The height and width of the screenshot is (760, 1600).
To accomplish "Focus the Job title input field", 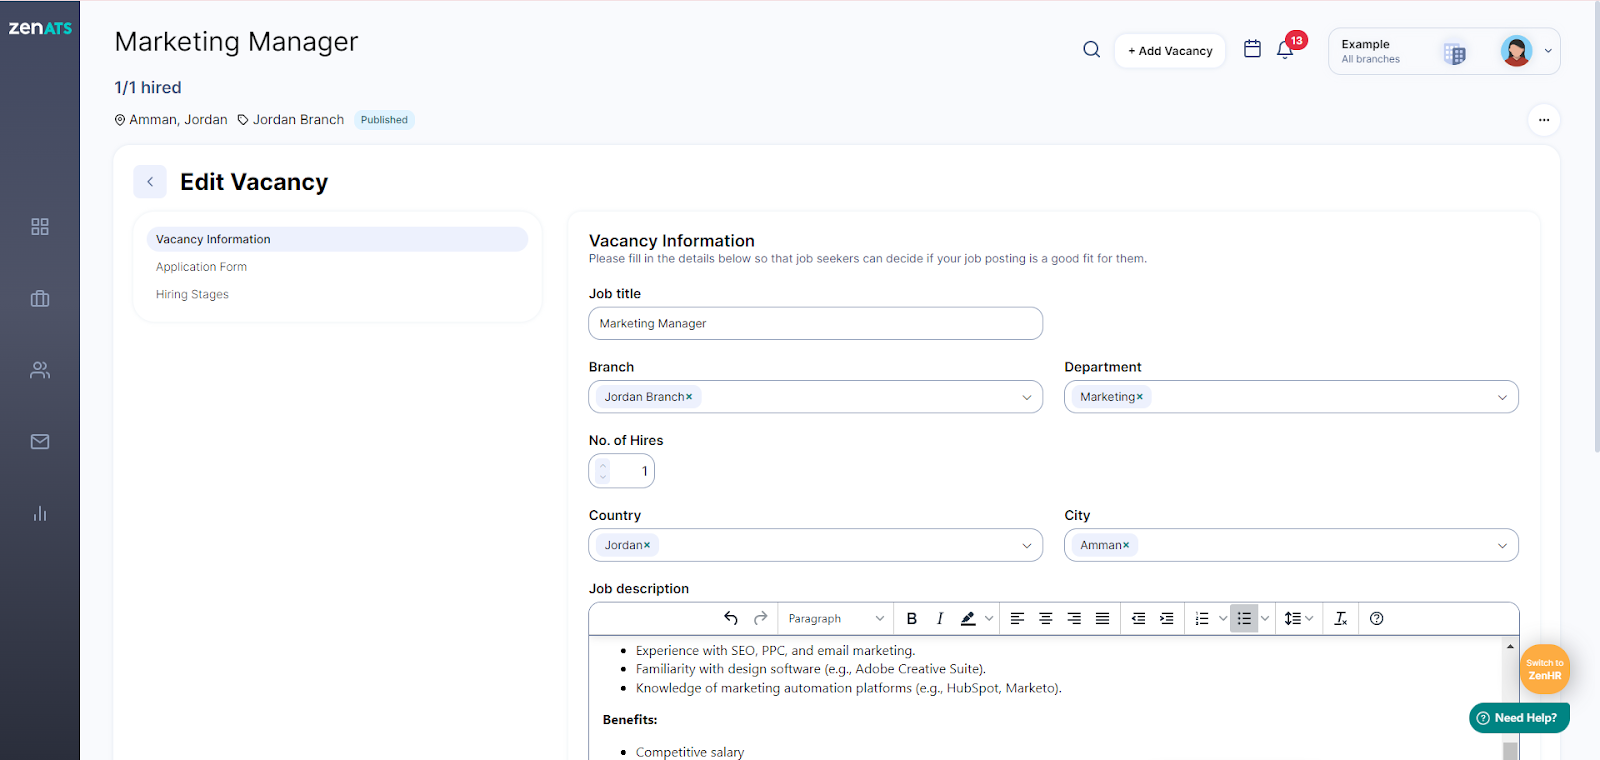I will tap(815, 323).
